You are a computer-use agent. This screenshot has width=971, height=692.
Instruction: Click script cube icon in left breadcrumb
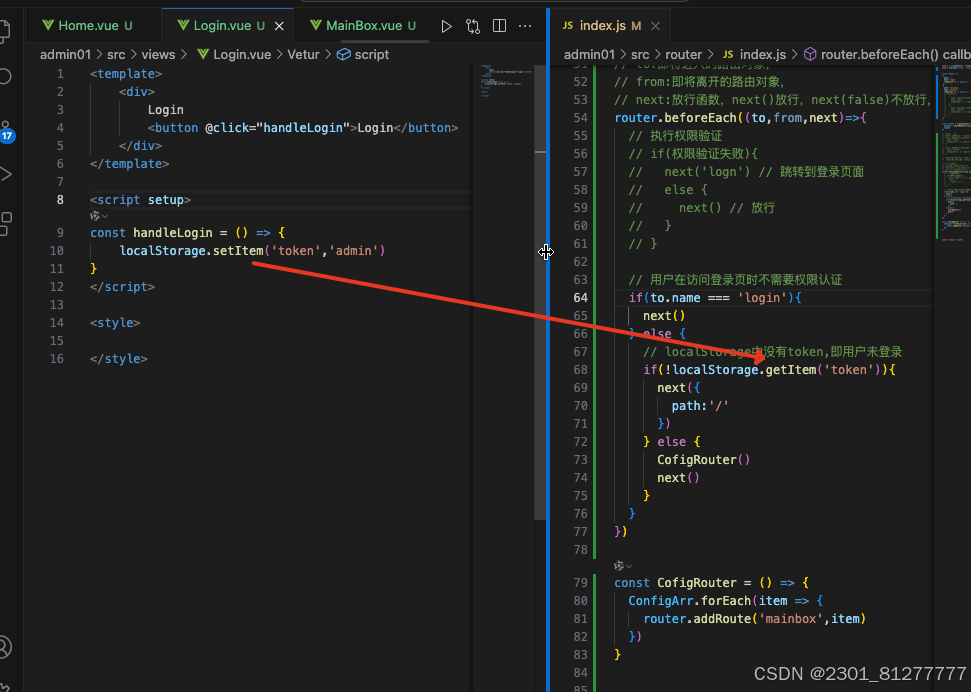coord(344,55)
